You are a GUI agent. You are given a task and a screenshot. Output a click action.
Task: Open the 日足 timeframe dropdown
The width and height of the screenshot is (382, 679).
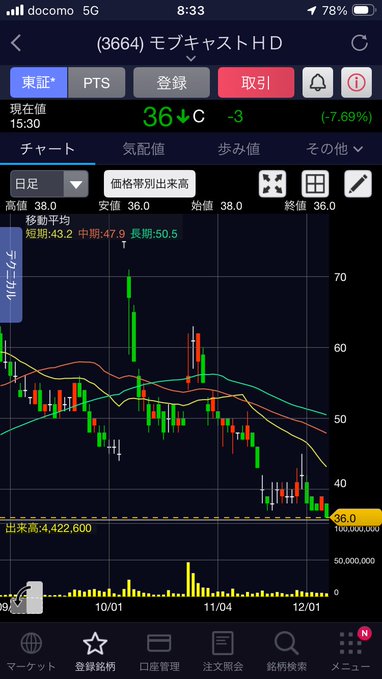pos(49,184)
